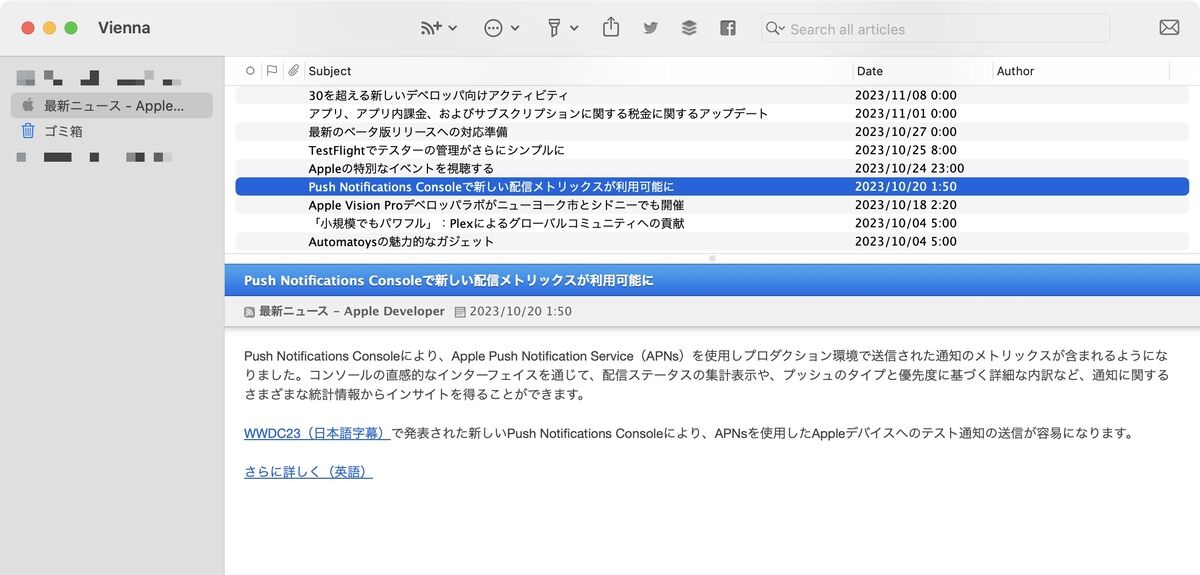The height and width of the screenshot is (575, 1200).
Task: Open the さらに詳しく（英語）link
Action: (x=308, y=472)
